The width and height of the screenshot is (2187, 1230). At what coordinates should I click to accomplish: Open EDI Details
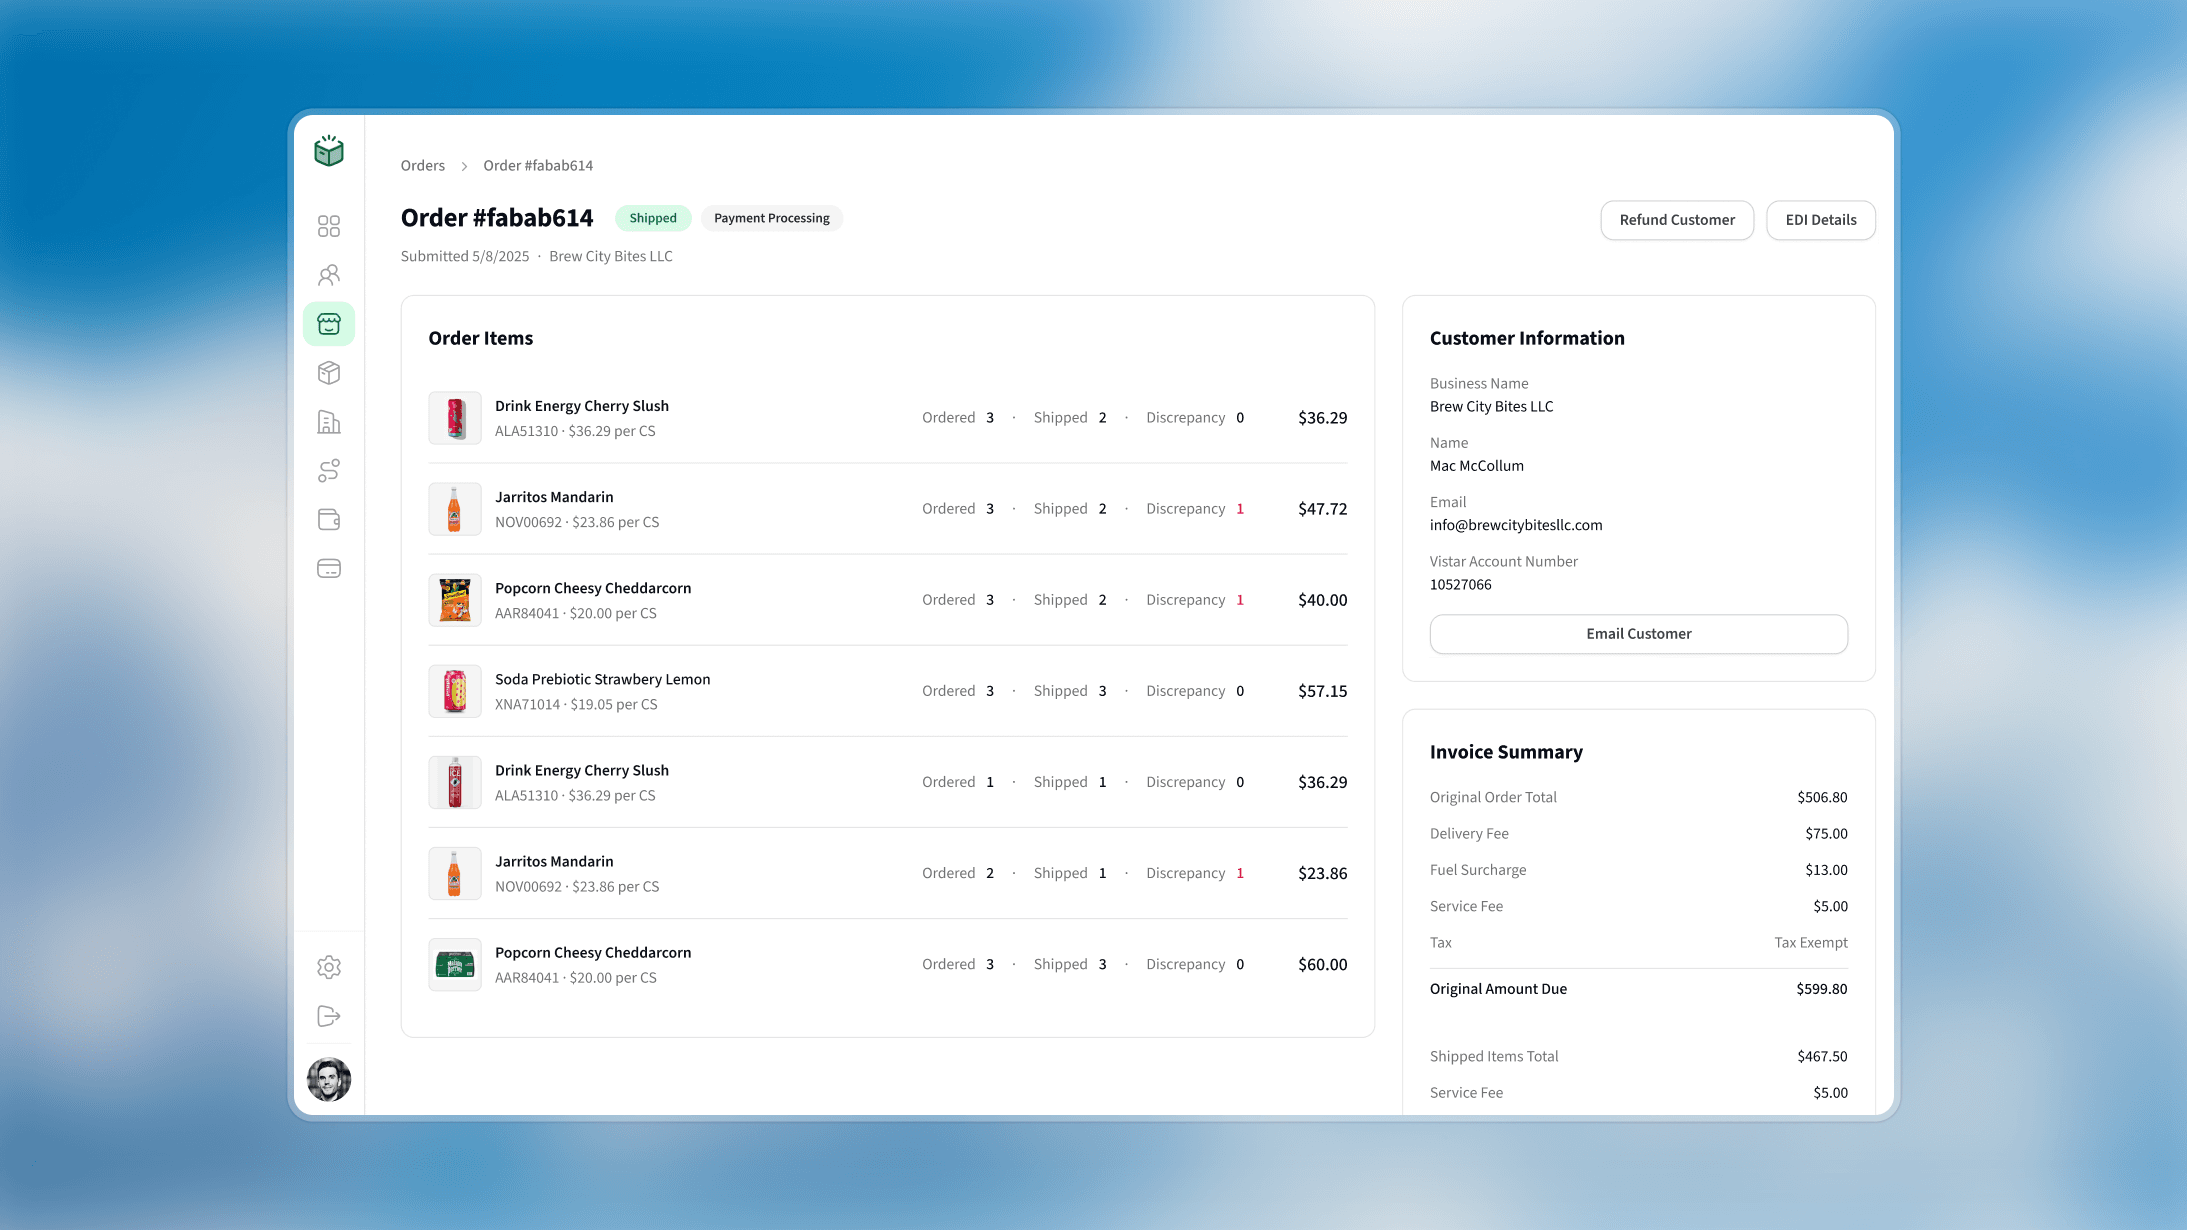pyautogui.click(x=1820, y=220)
